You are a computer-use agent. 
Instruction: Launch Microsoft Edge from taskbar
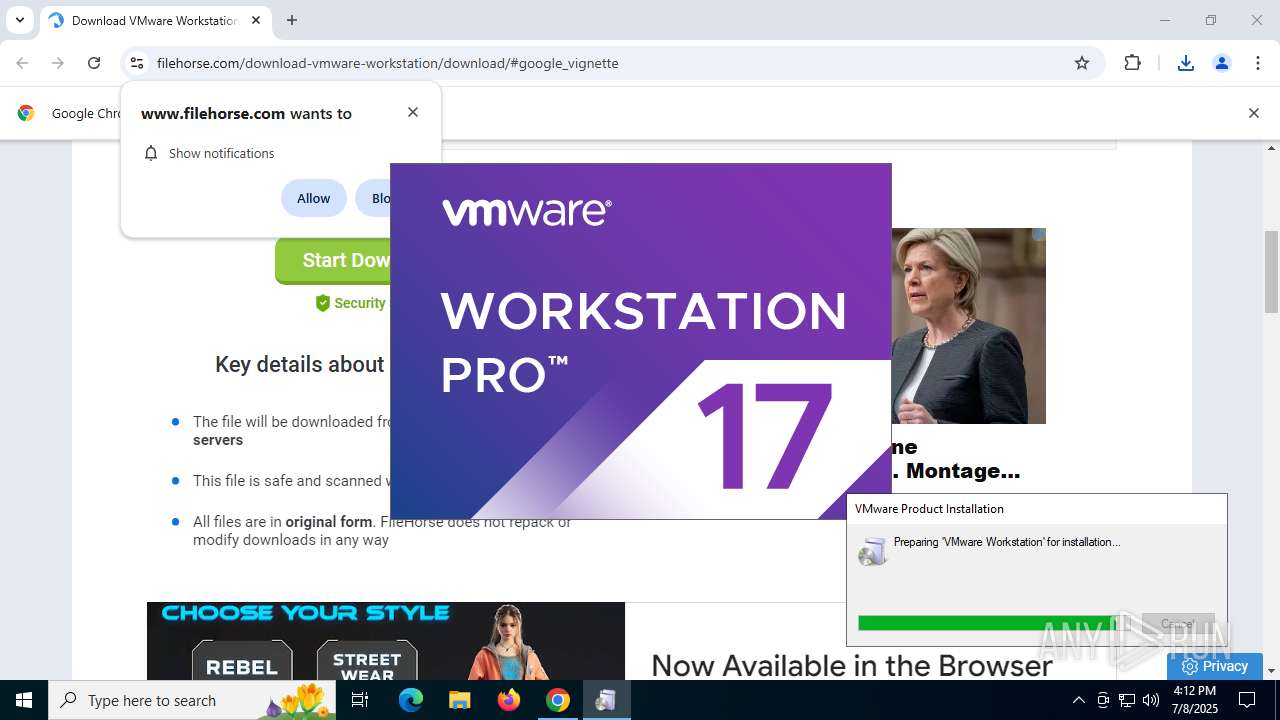pyautogui.click(x=411, y=700)
